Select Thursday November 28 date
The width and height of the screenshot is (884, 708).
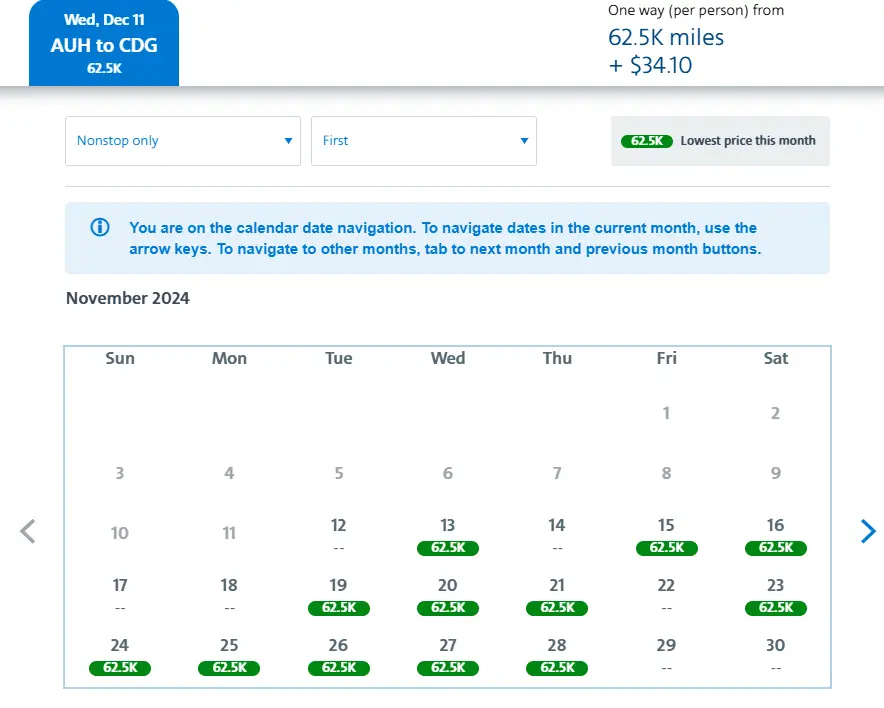tap(557, 656)
